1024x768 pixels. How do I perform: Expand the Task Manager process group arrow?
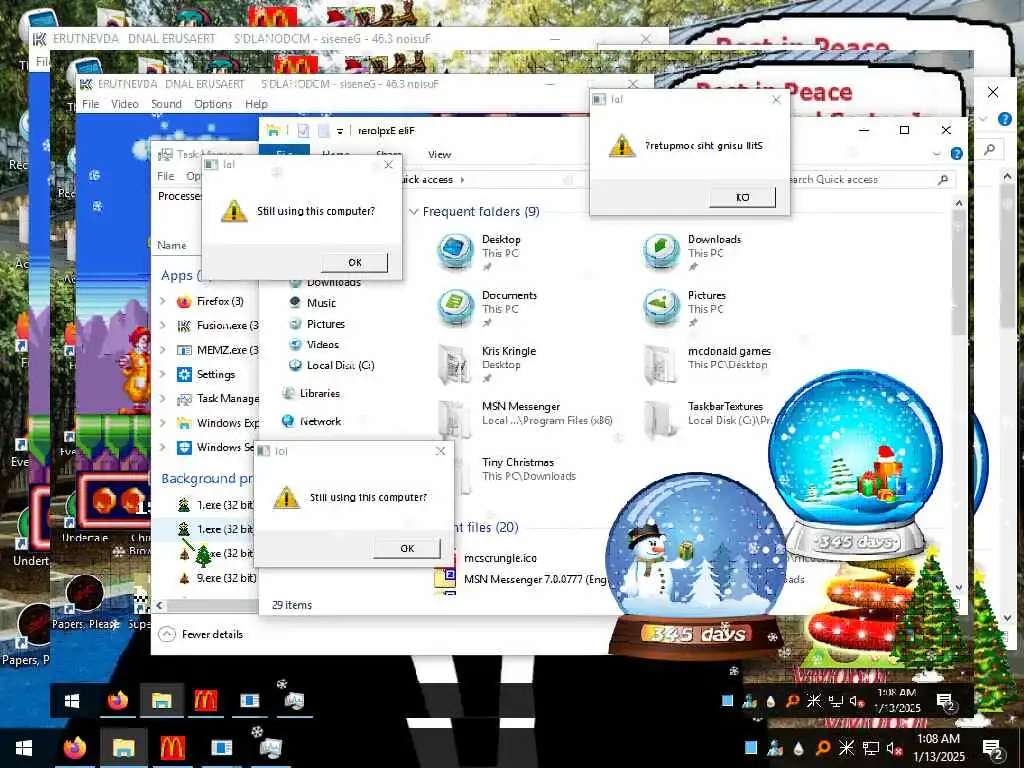pyautogui.click(x=163, y=398)
